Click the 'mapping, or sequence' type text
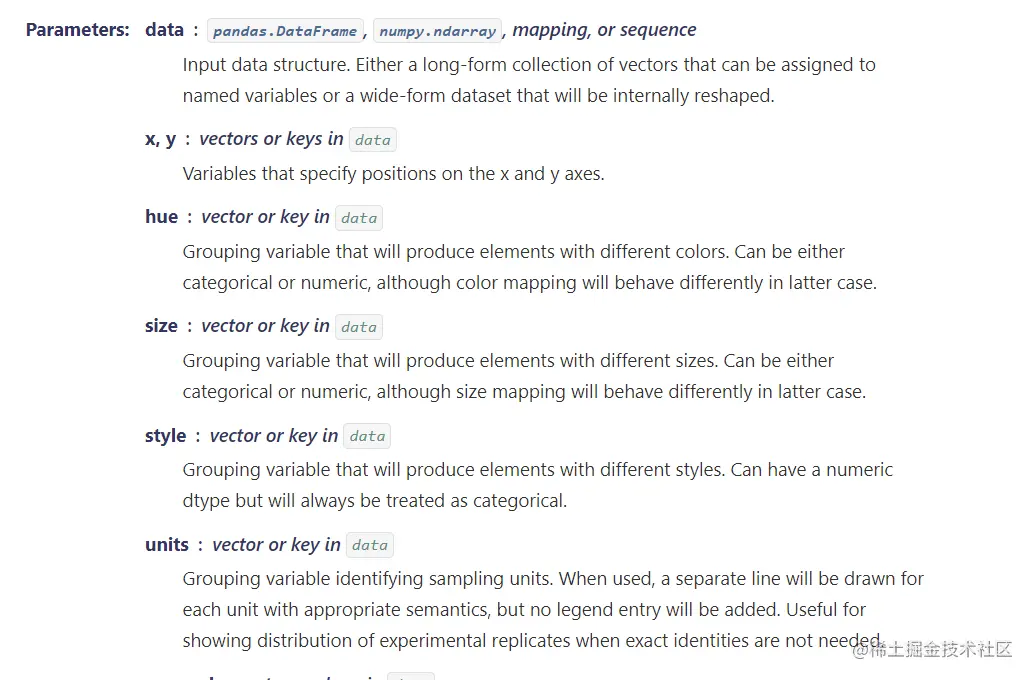This screenshot has width=1033, height=680. [604, 30]
